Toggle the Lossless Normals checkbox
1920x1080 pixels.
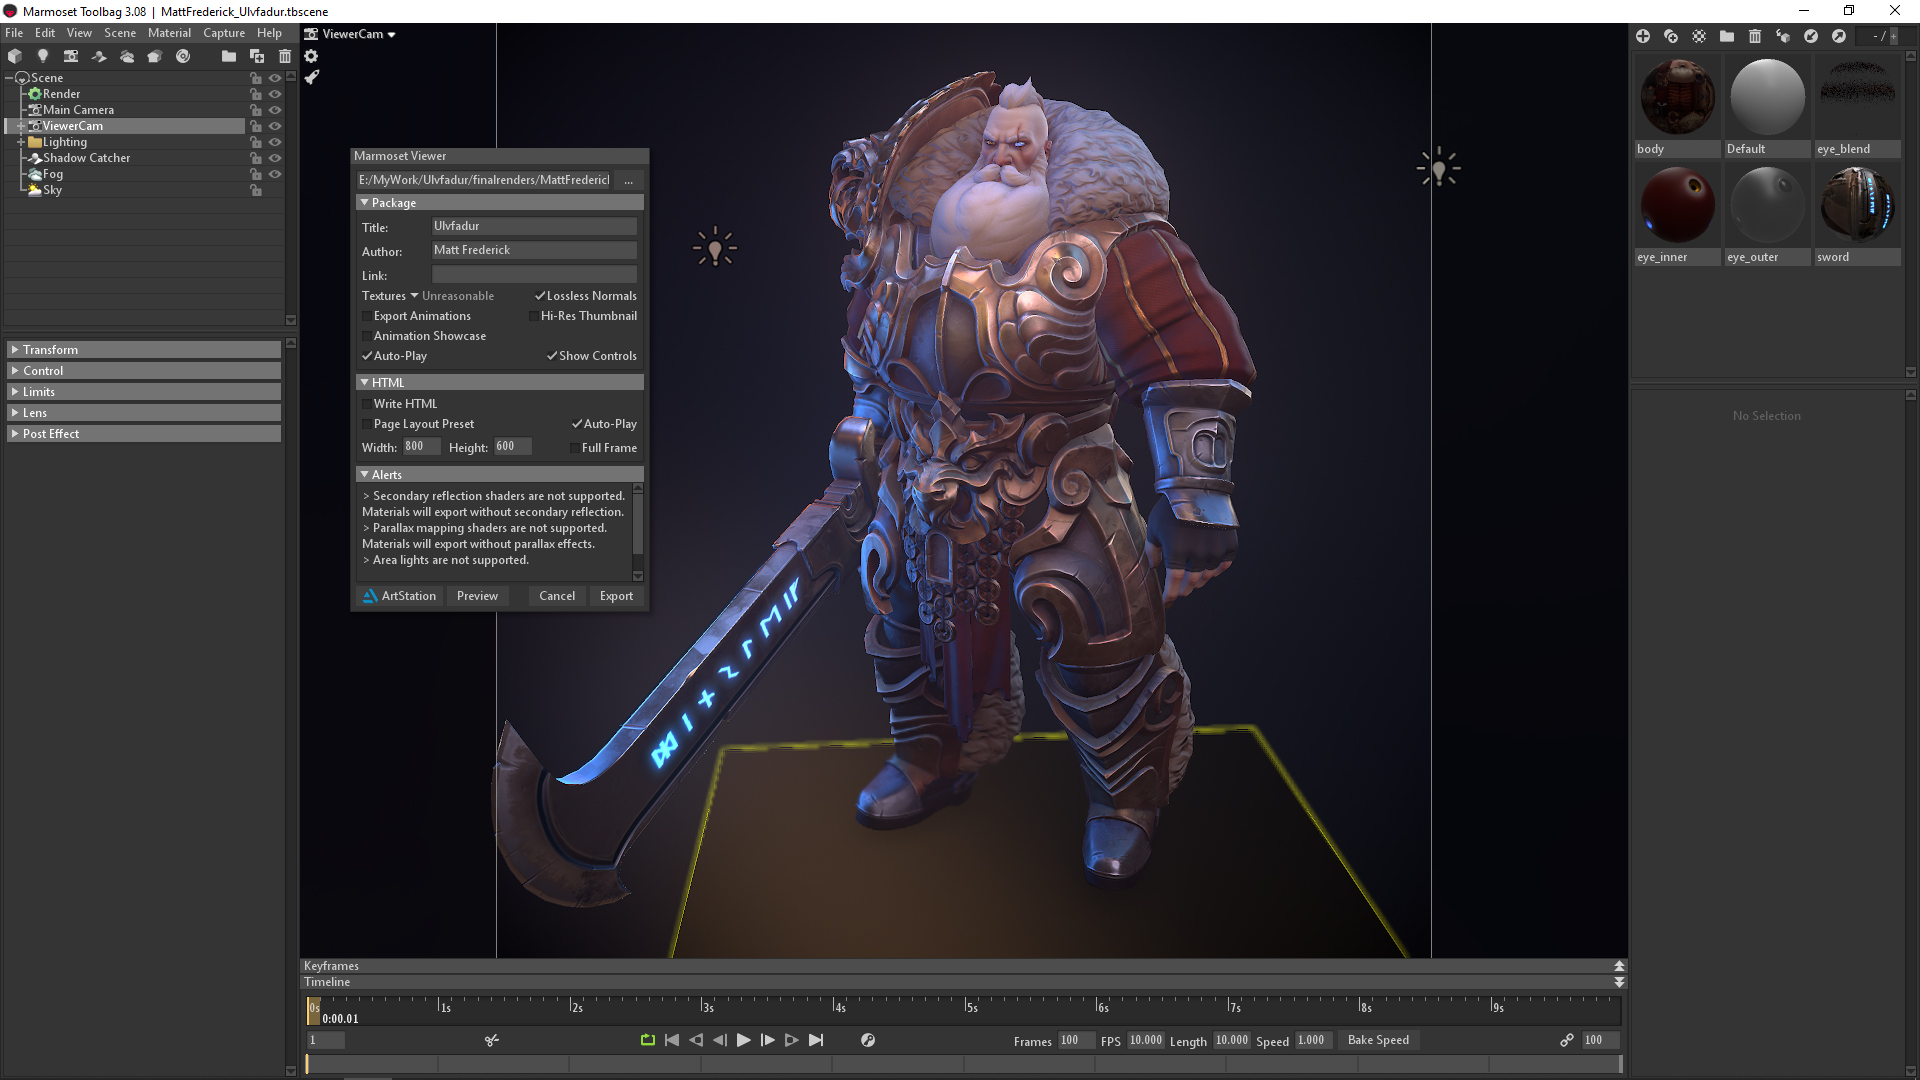(540, 296)
